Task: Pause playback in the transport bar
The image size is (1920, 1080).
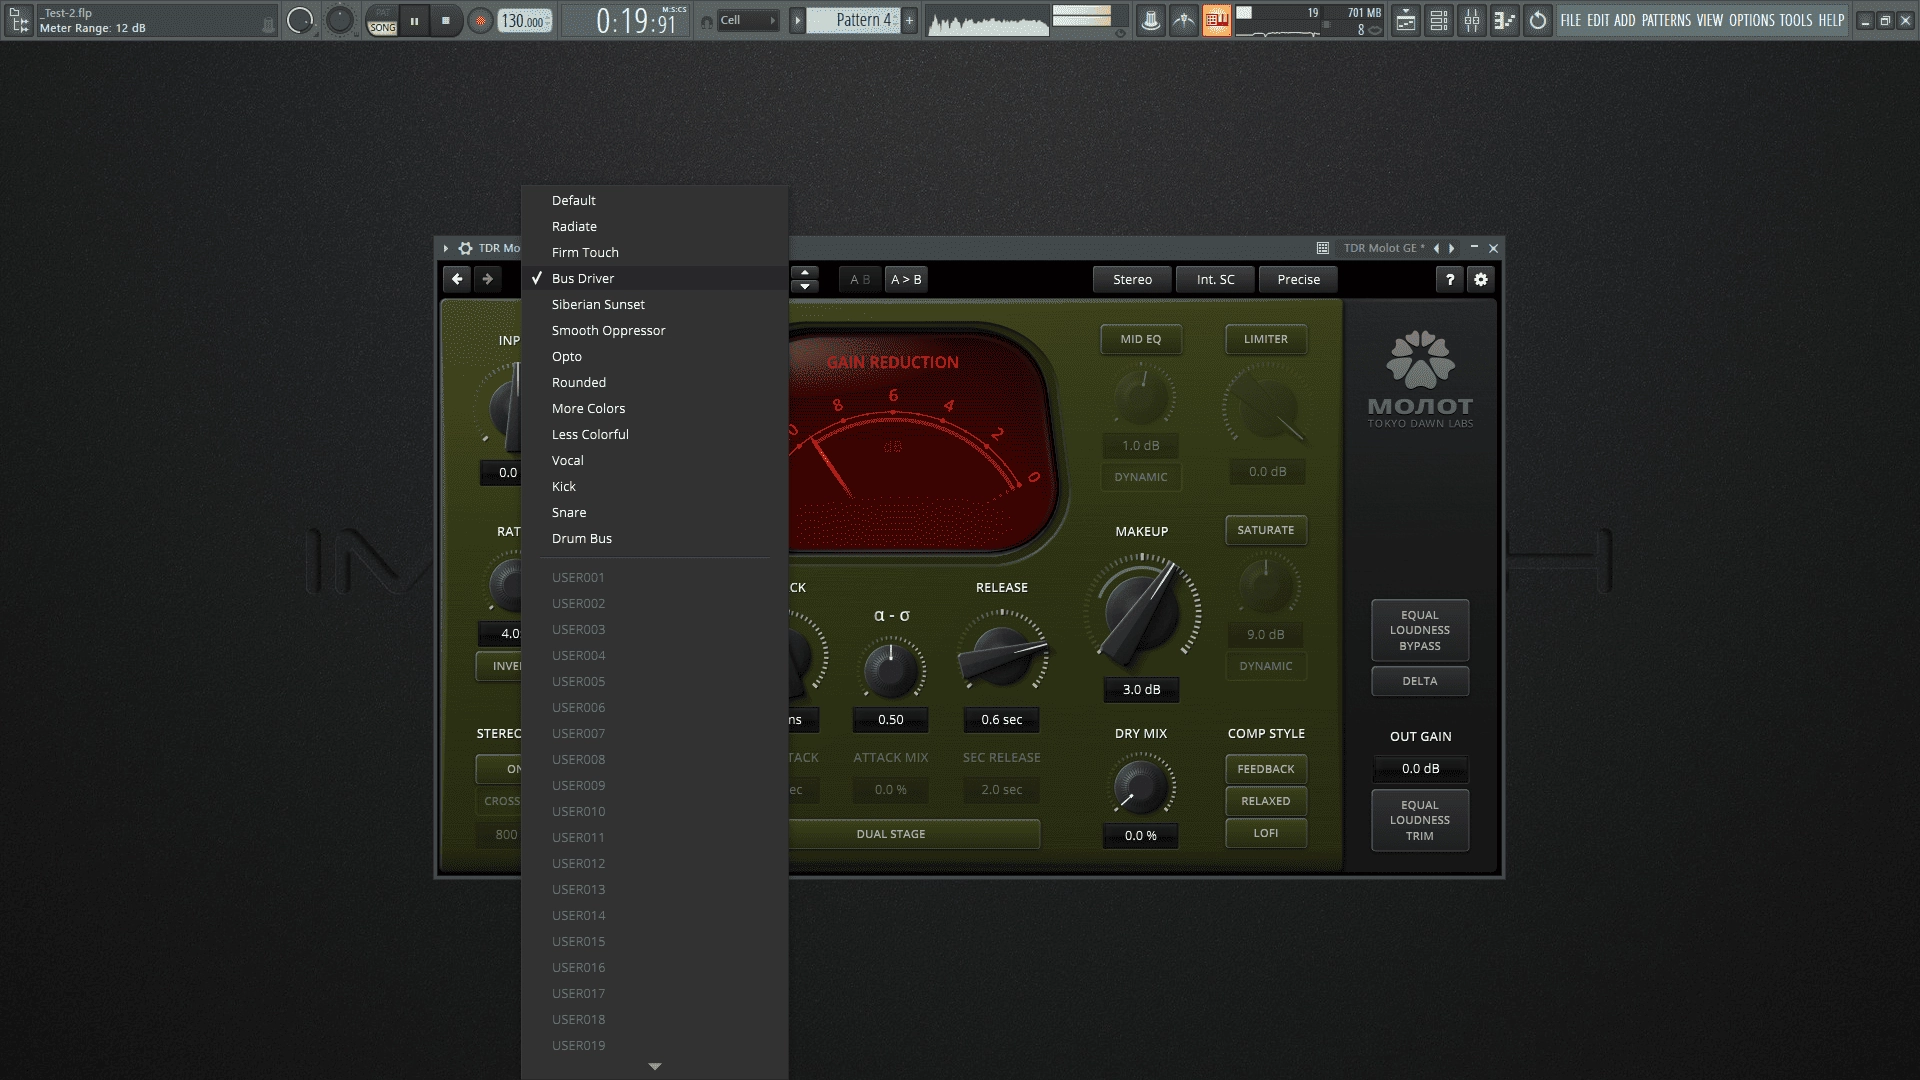Action: [x=414, y=20]
